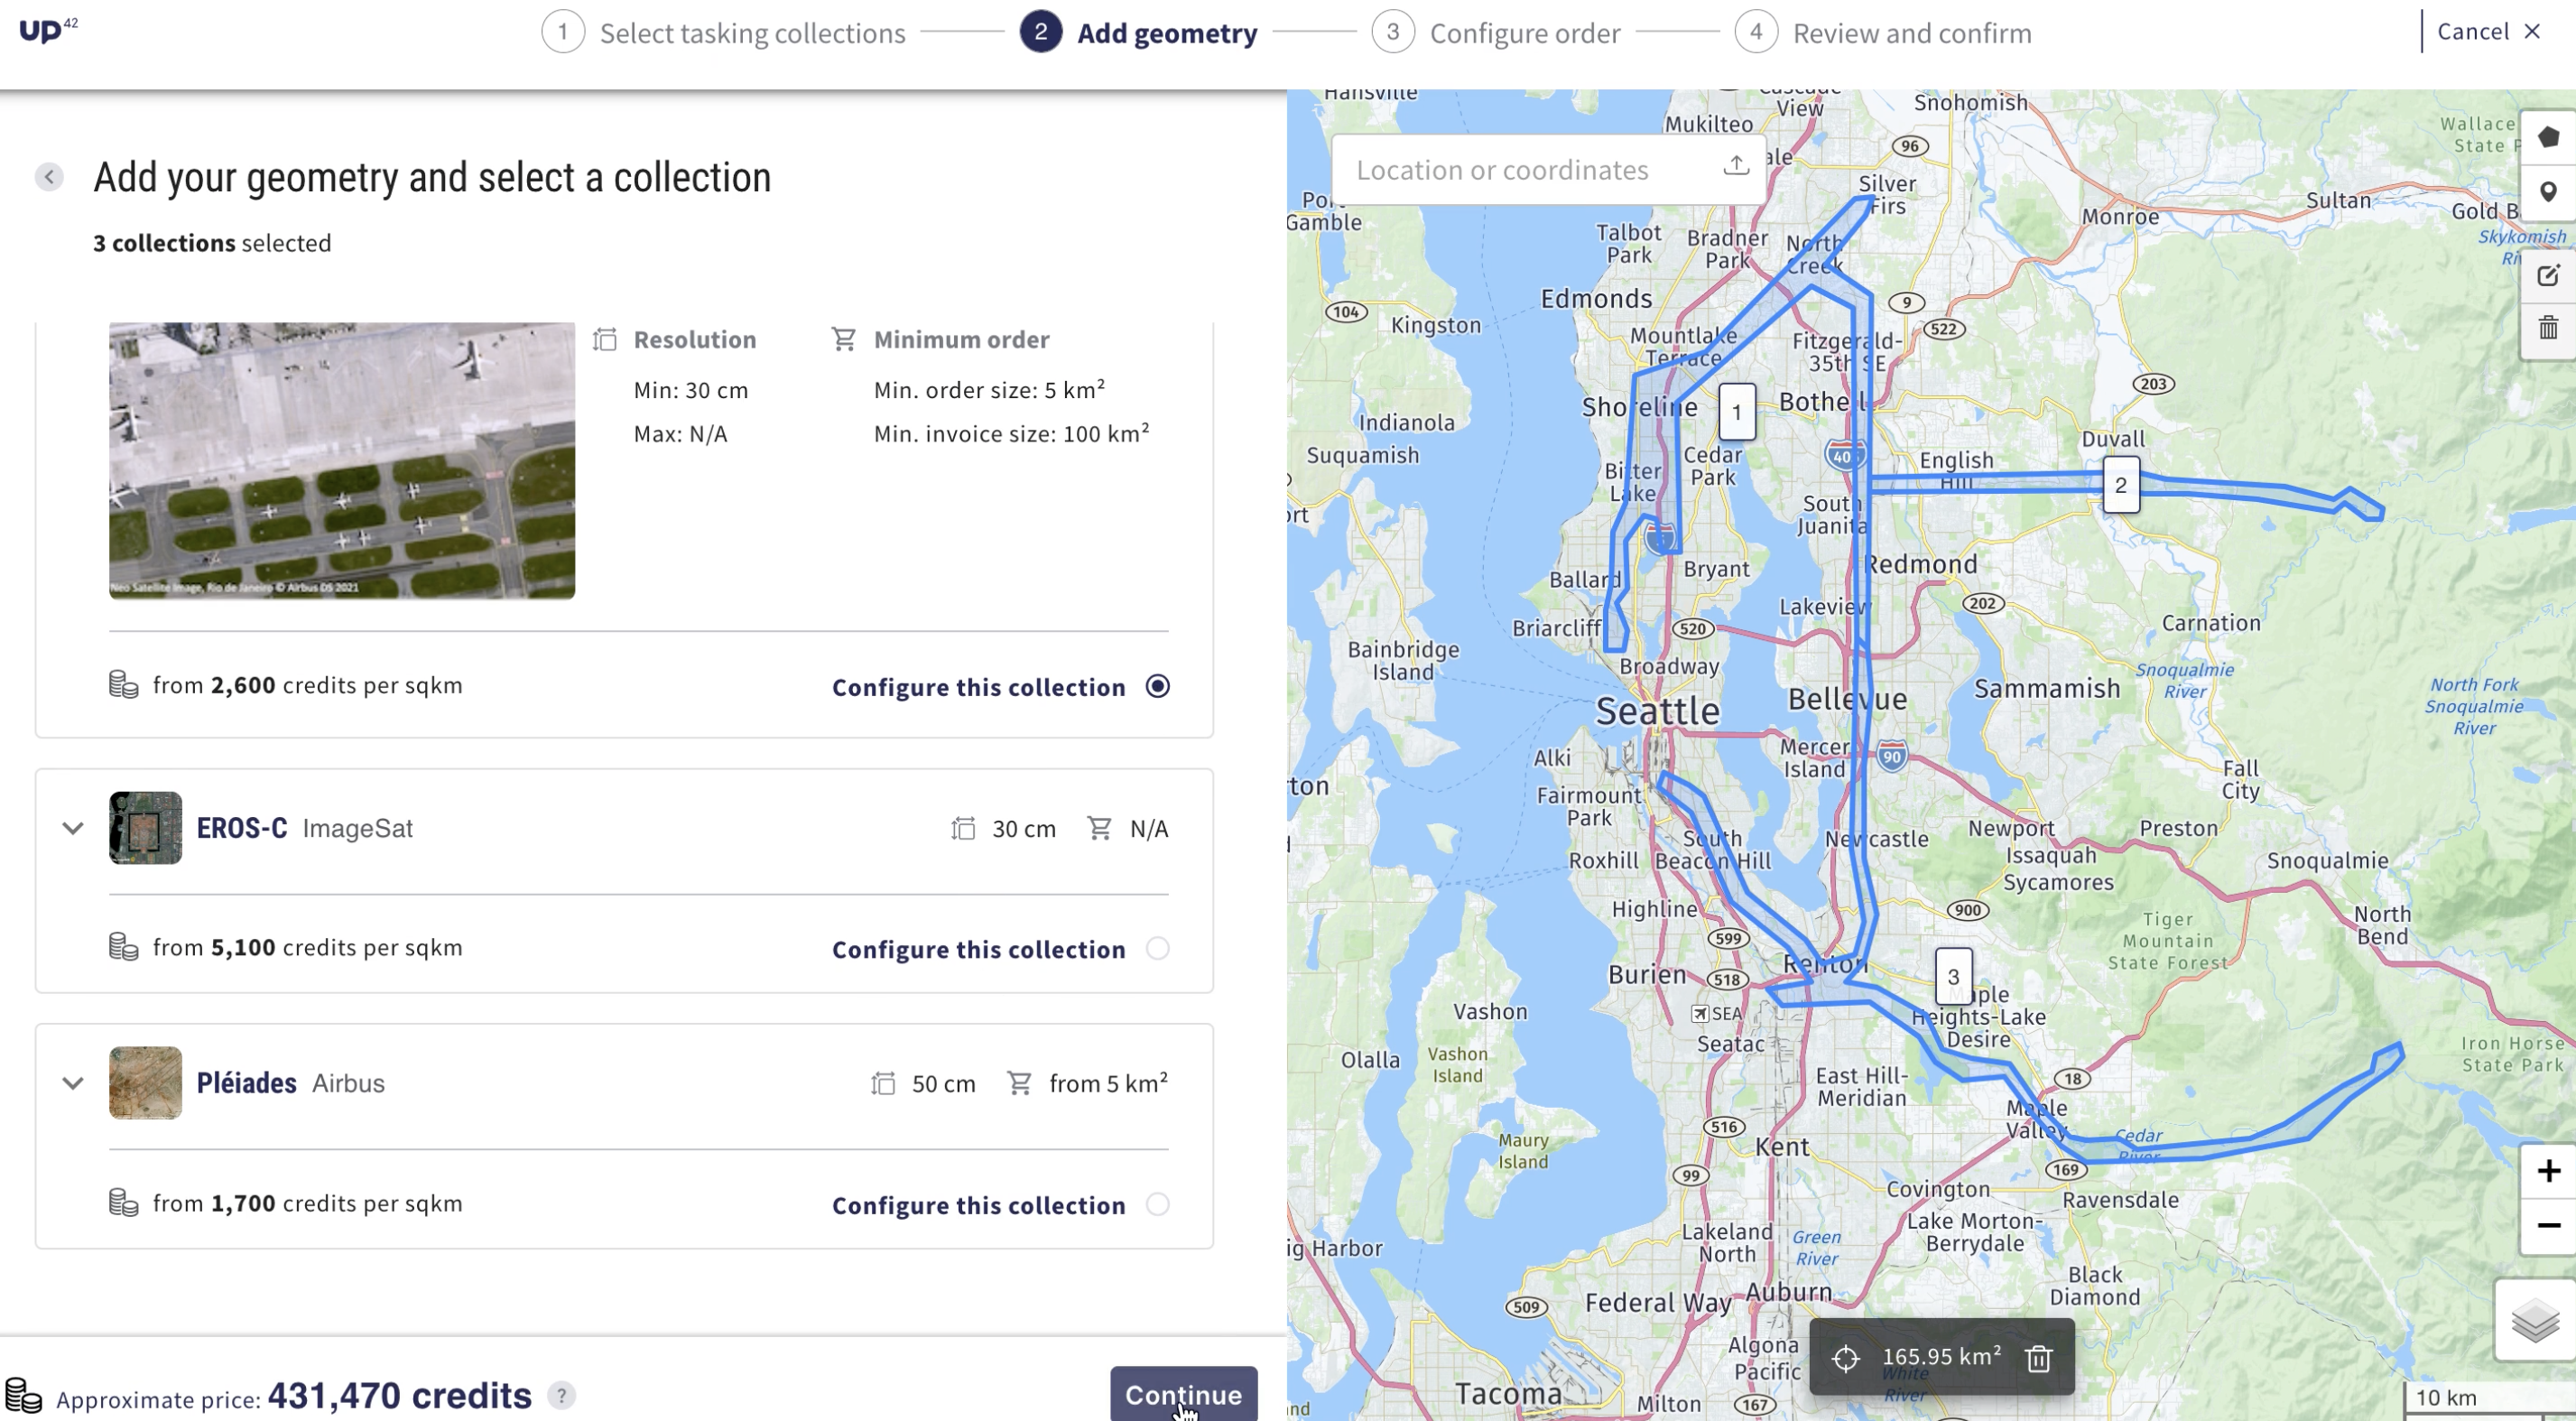Zoom out on the map with the minus icon
The image size is (2576, 1421).
(2546, 1226)
